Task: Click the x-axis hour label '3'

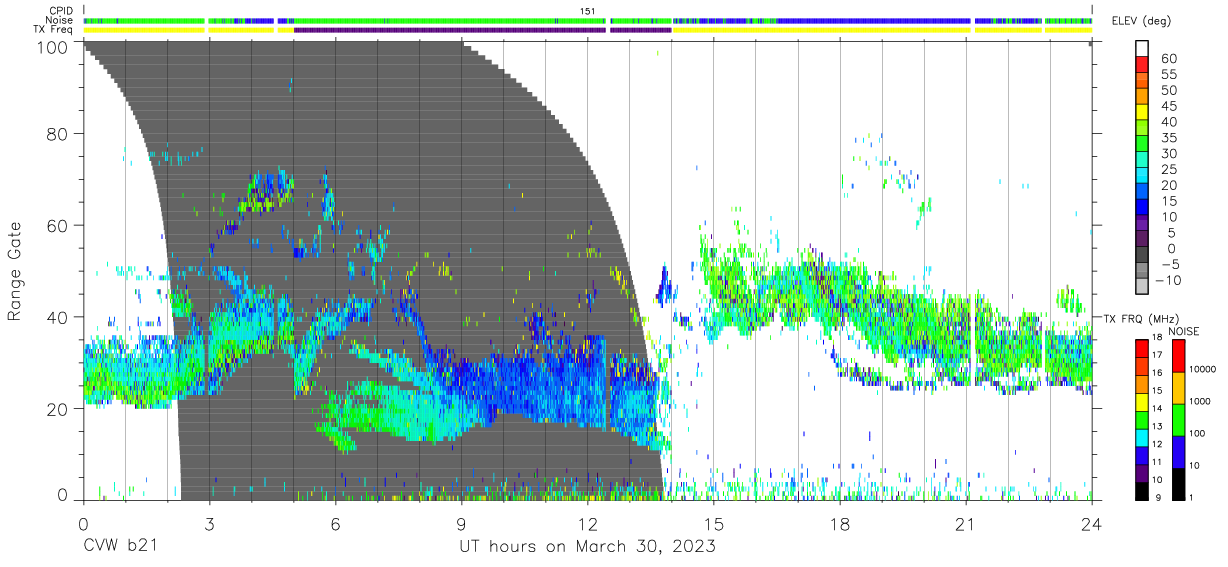Action: pos(209,522)
